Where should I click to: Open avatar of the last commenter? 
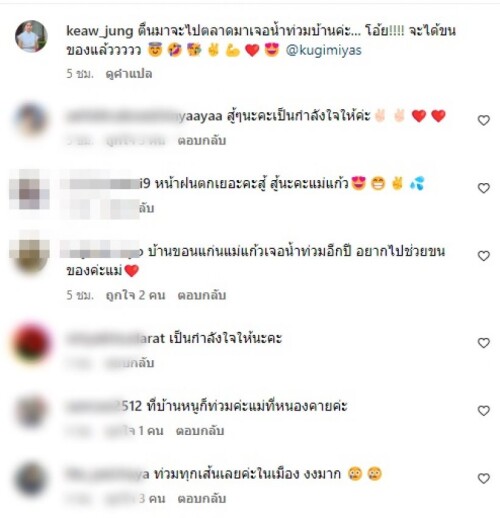(x=31, y=479)
